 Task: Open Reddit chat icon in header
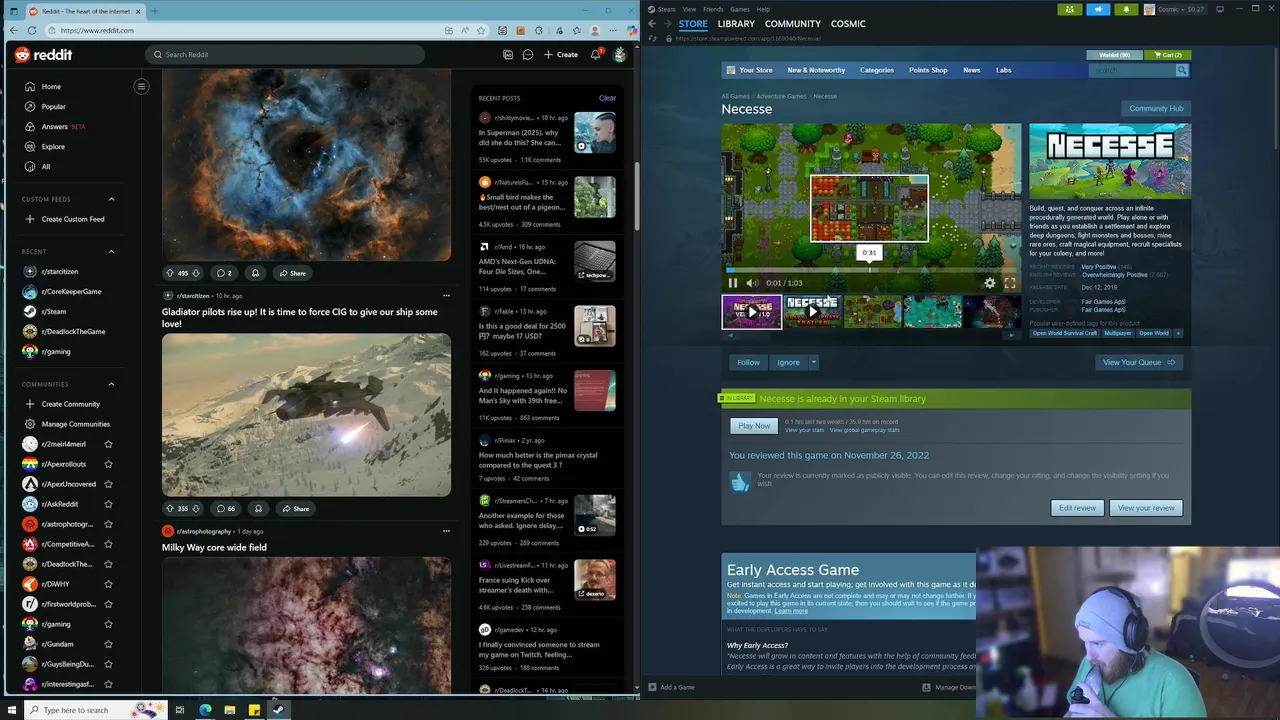point(528,55)
